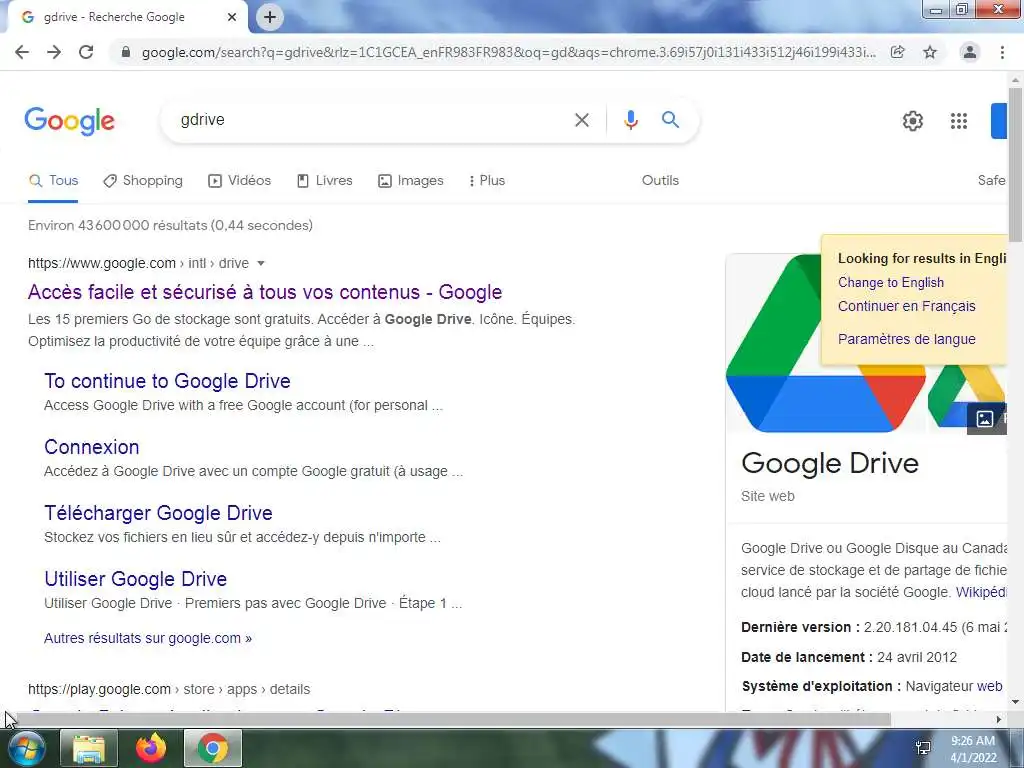This screenshot has width=1024, height=768.
Task: Open the Wikipédia link in Drive panel
Action: (x=982, y=592)
